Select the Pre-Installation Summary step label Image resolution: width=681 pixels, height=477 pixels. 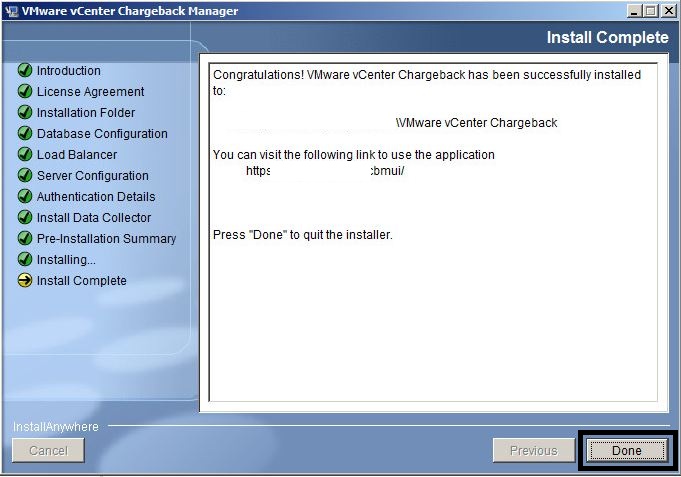point(106,239)
